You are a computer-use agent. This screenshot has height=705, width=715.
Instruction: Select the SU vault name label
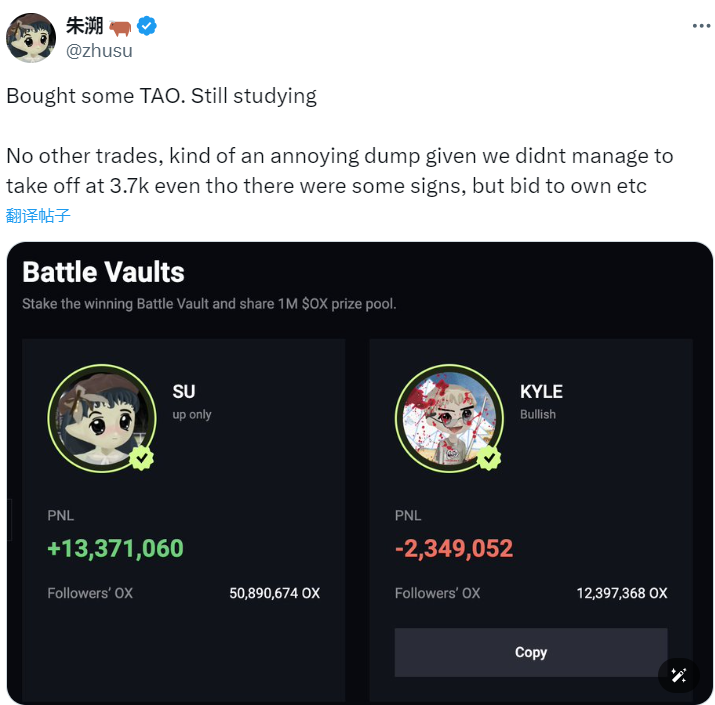(183, 392)
